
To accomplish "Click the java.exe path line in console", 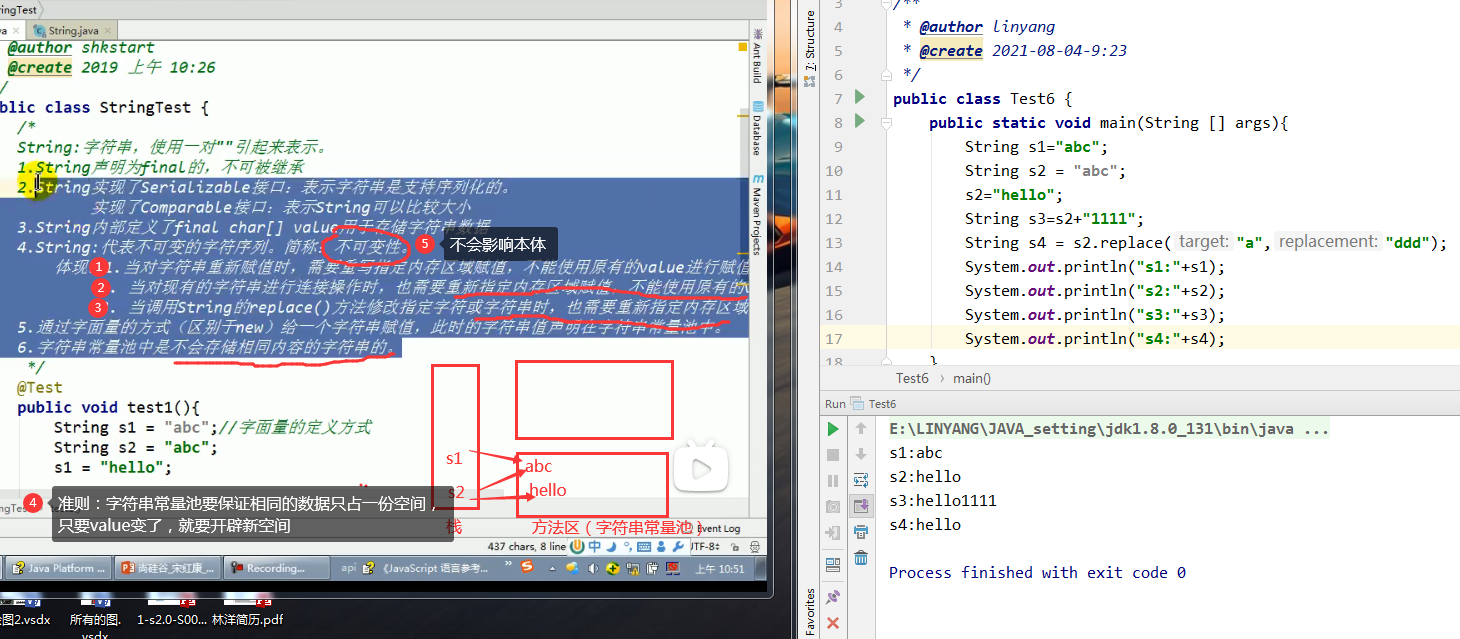I will [1108, 429].
